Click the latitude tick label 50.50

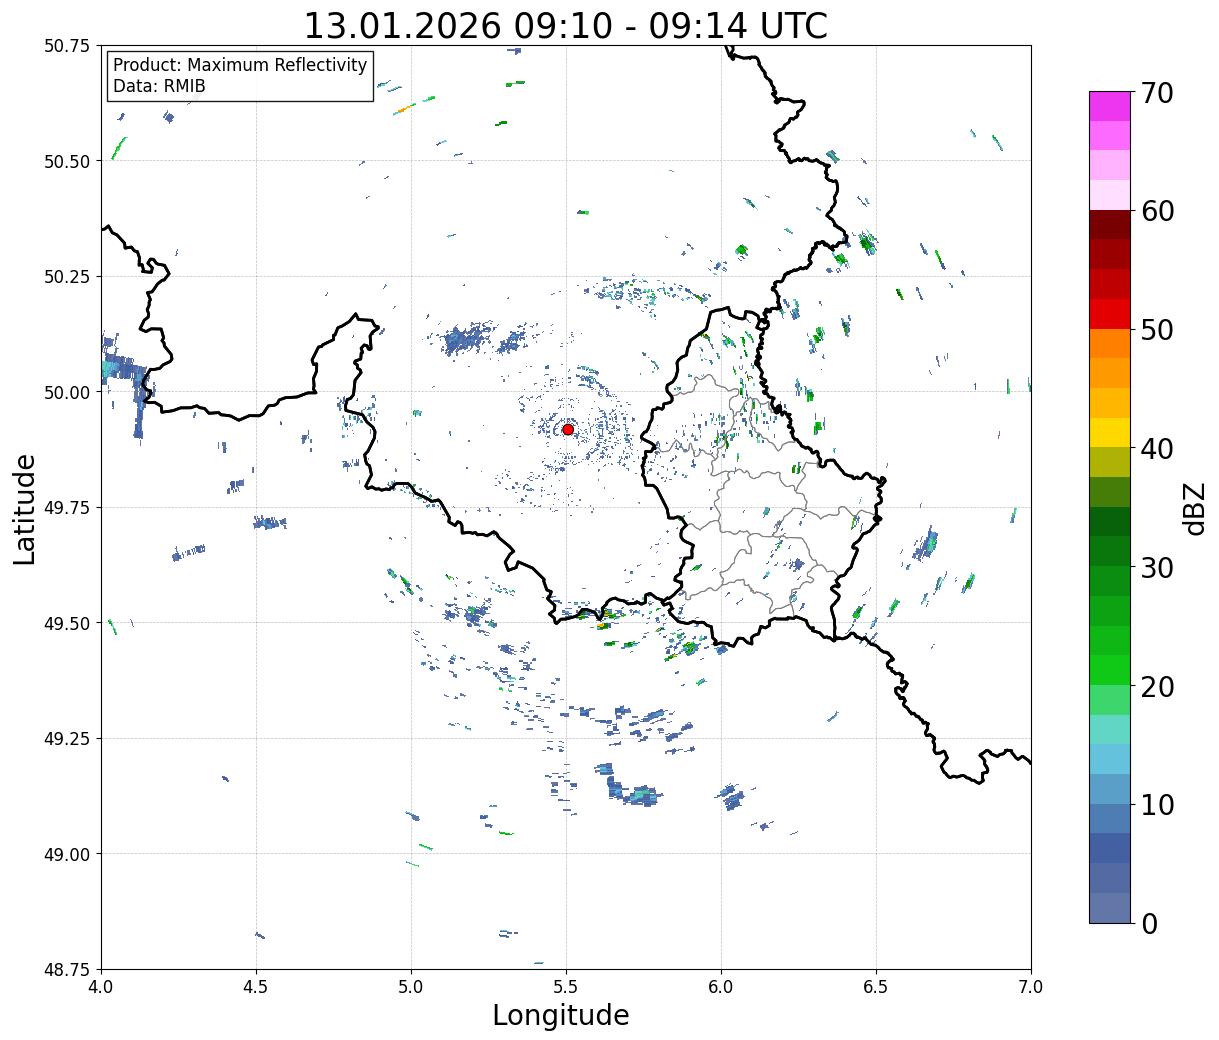point(68,161)
